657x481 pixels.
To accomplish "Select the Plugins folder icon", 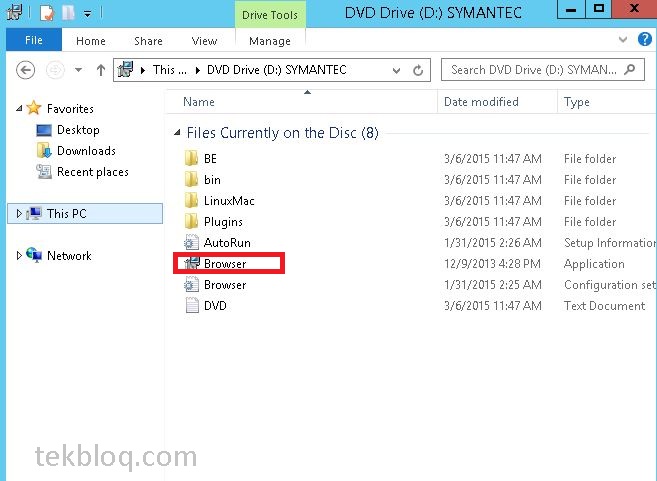I will click(191, 221).
